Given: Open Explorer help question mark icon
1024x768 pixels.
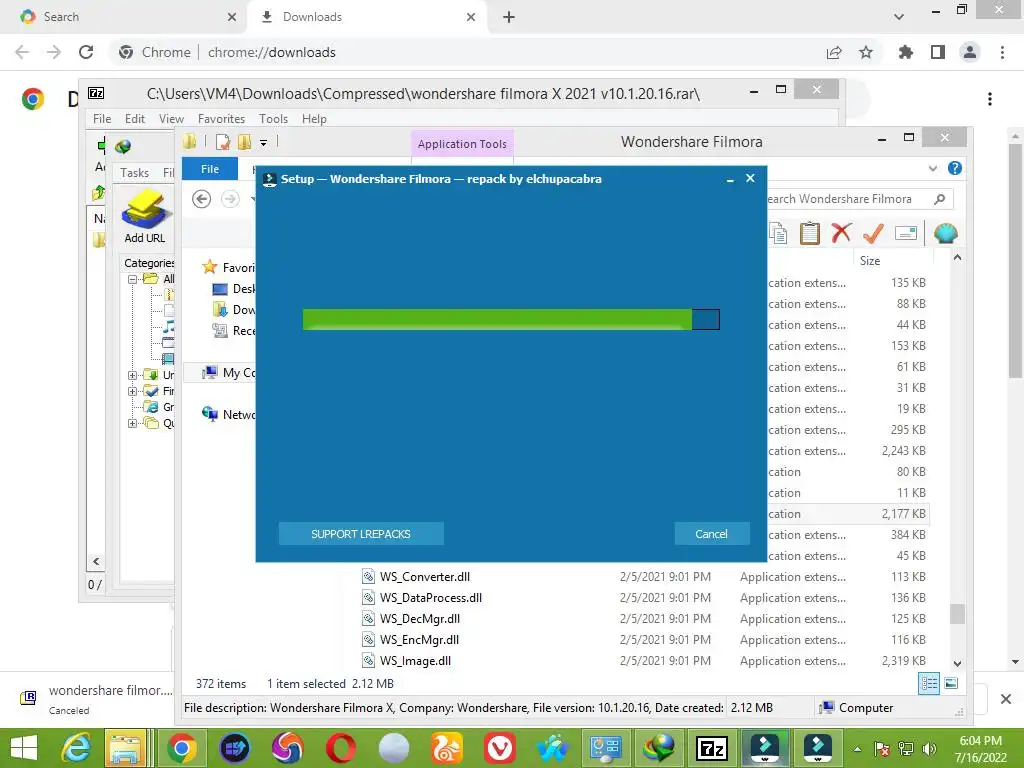Looking at the screenshot, I should click(x=955, y=168).
